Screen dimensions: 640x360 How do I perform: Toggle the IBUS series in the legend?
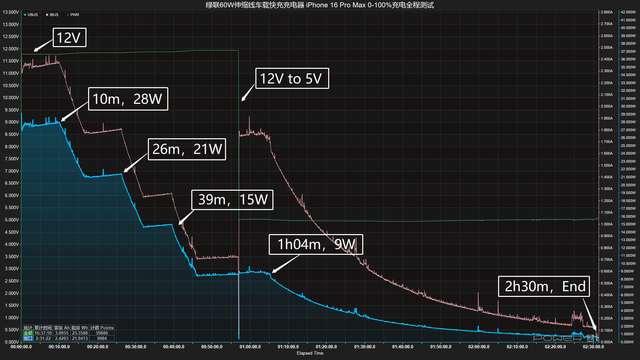point(52,15)
